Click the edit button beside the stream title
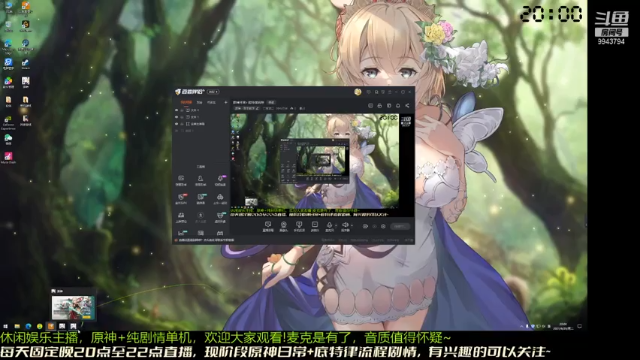This screenshot has width=640, height=360. point(271,102)
